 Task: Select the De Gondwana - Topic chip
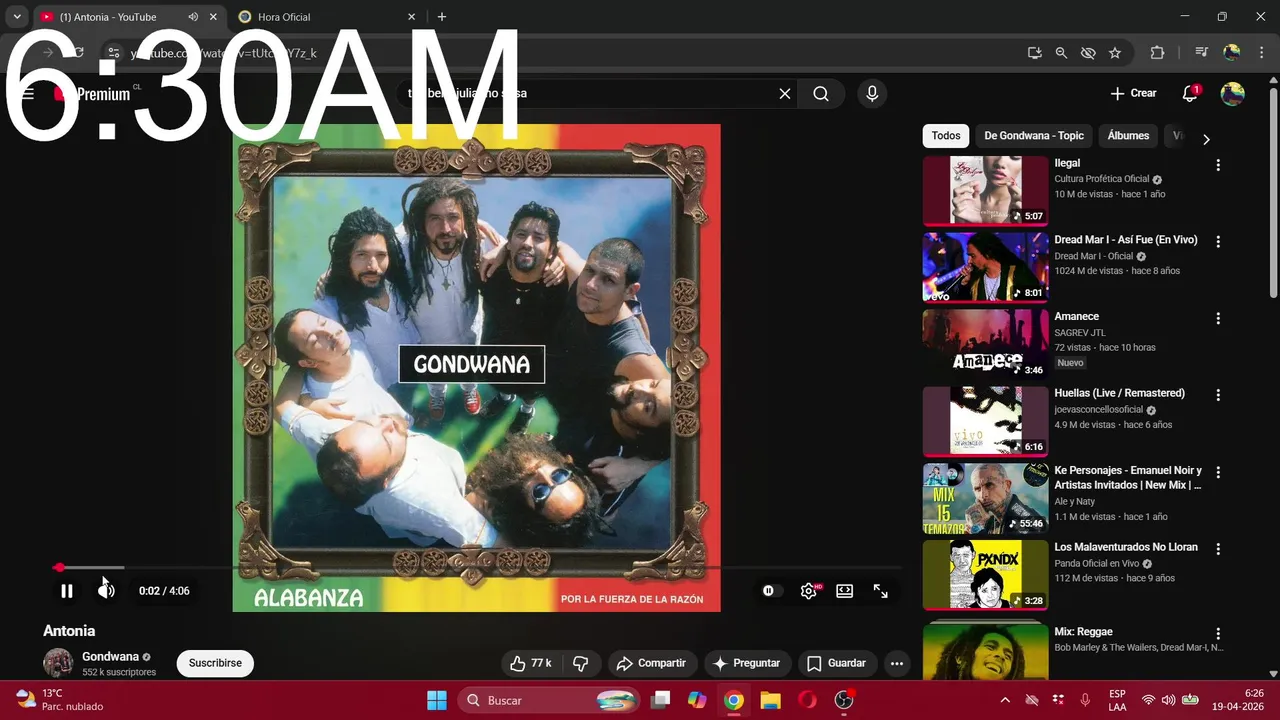(x=1034, y=136)
